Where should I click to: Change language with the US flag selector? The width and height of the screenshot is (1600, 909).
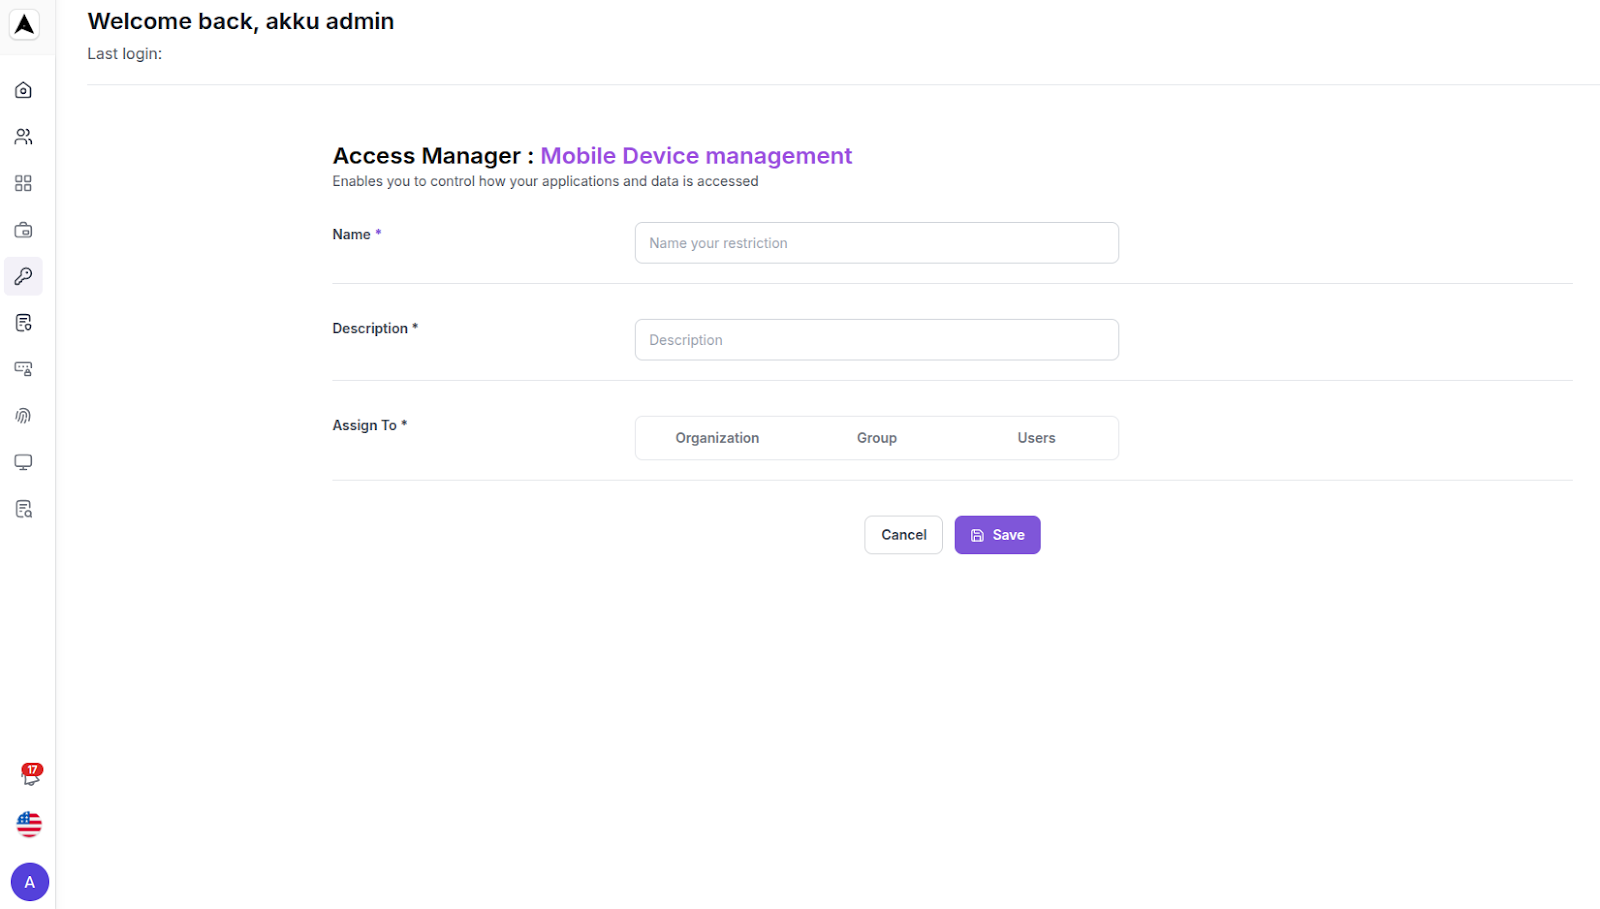[x=29, y=824]
